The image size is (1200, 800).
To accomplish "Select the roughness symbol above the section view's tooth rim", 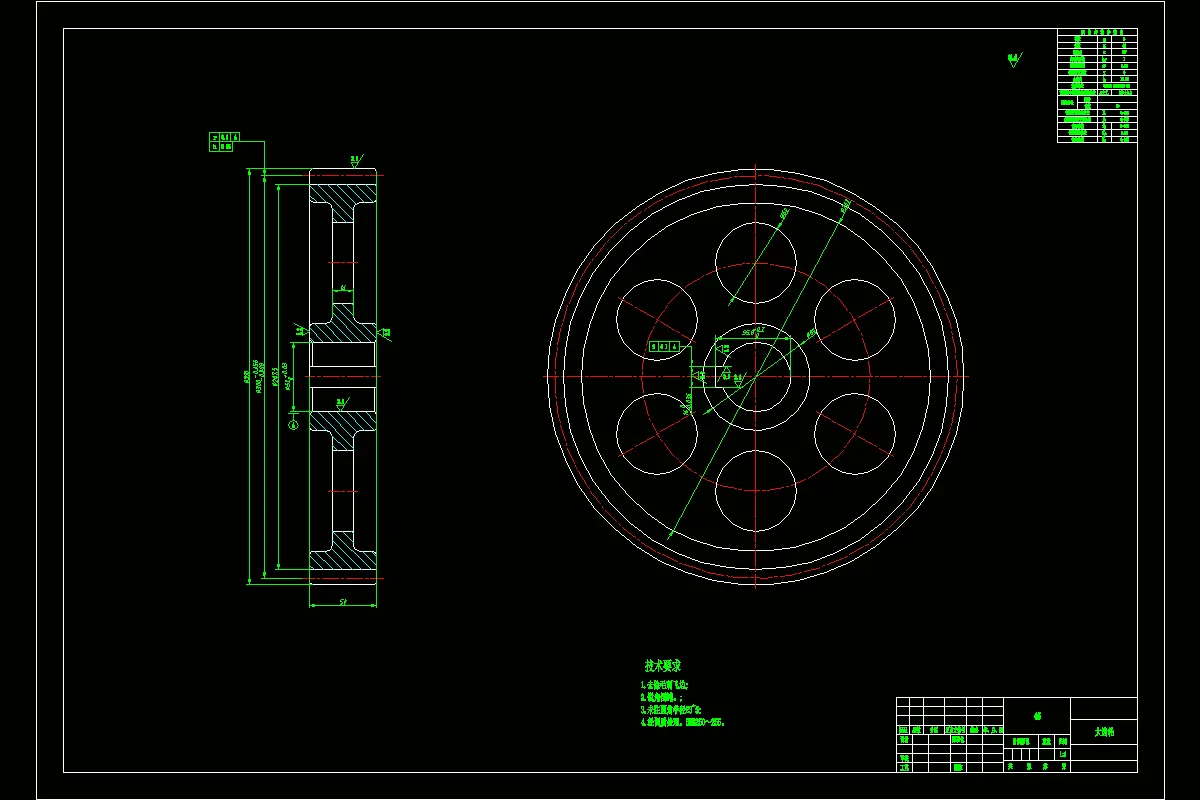I will [356, 159].
